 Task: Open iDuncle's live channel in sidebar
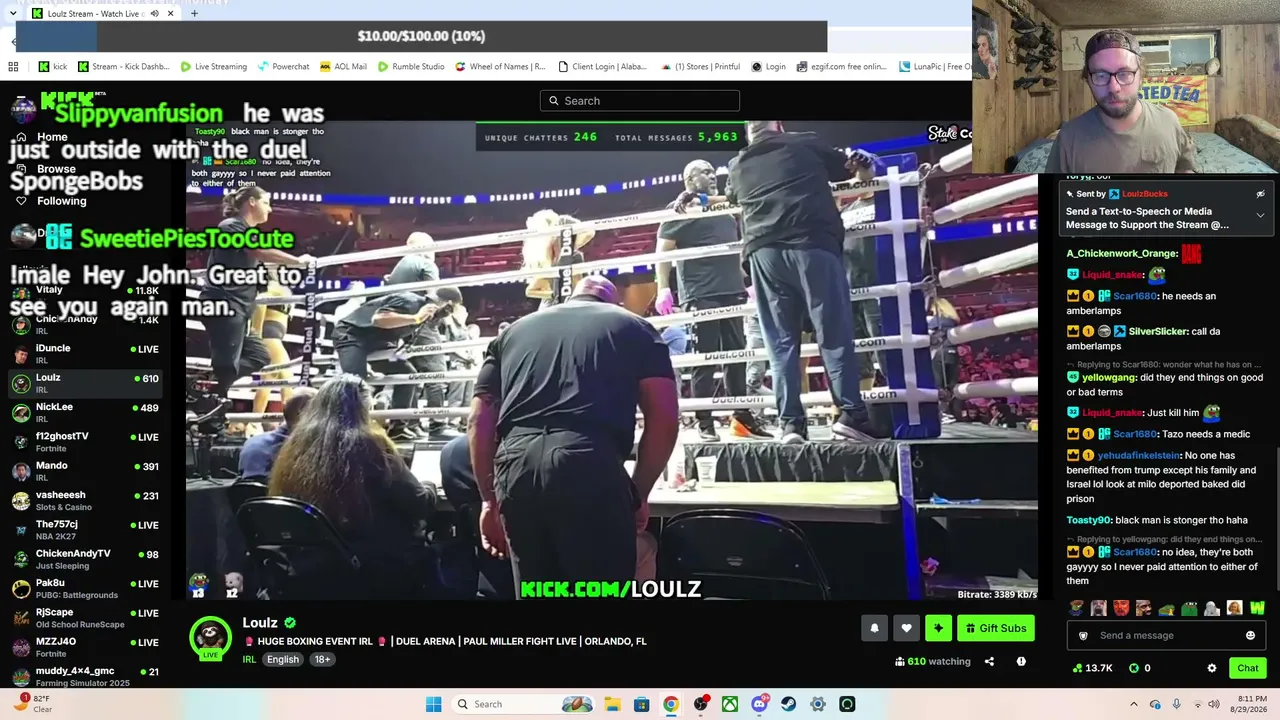tap(85, 354)
